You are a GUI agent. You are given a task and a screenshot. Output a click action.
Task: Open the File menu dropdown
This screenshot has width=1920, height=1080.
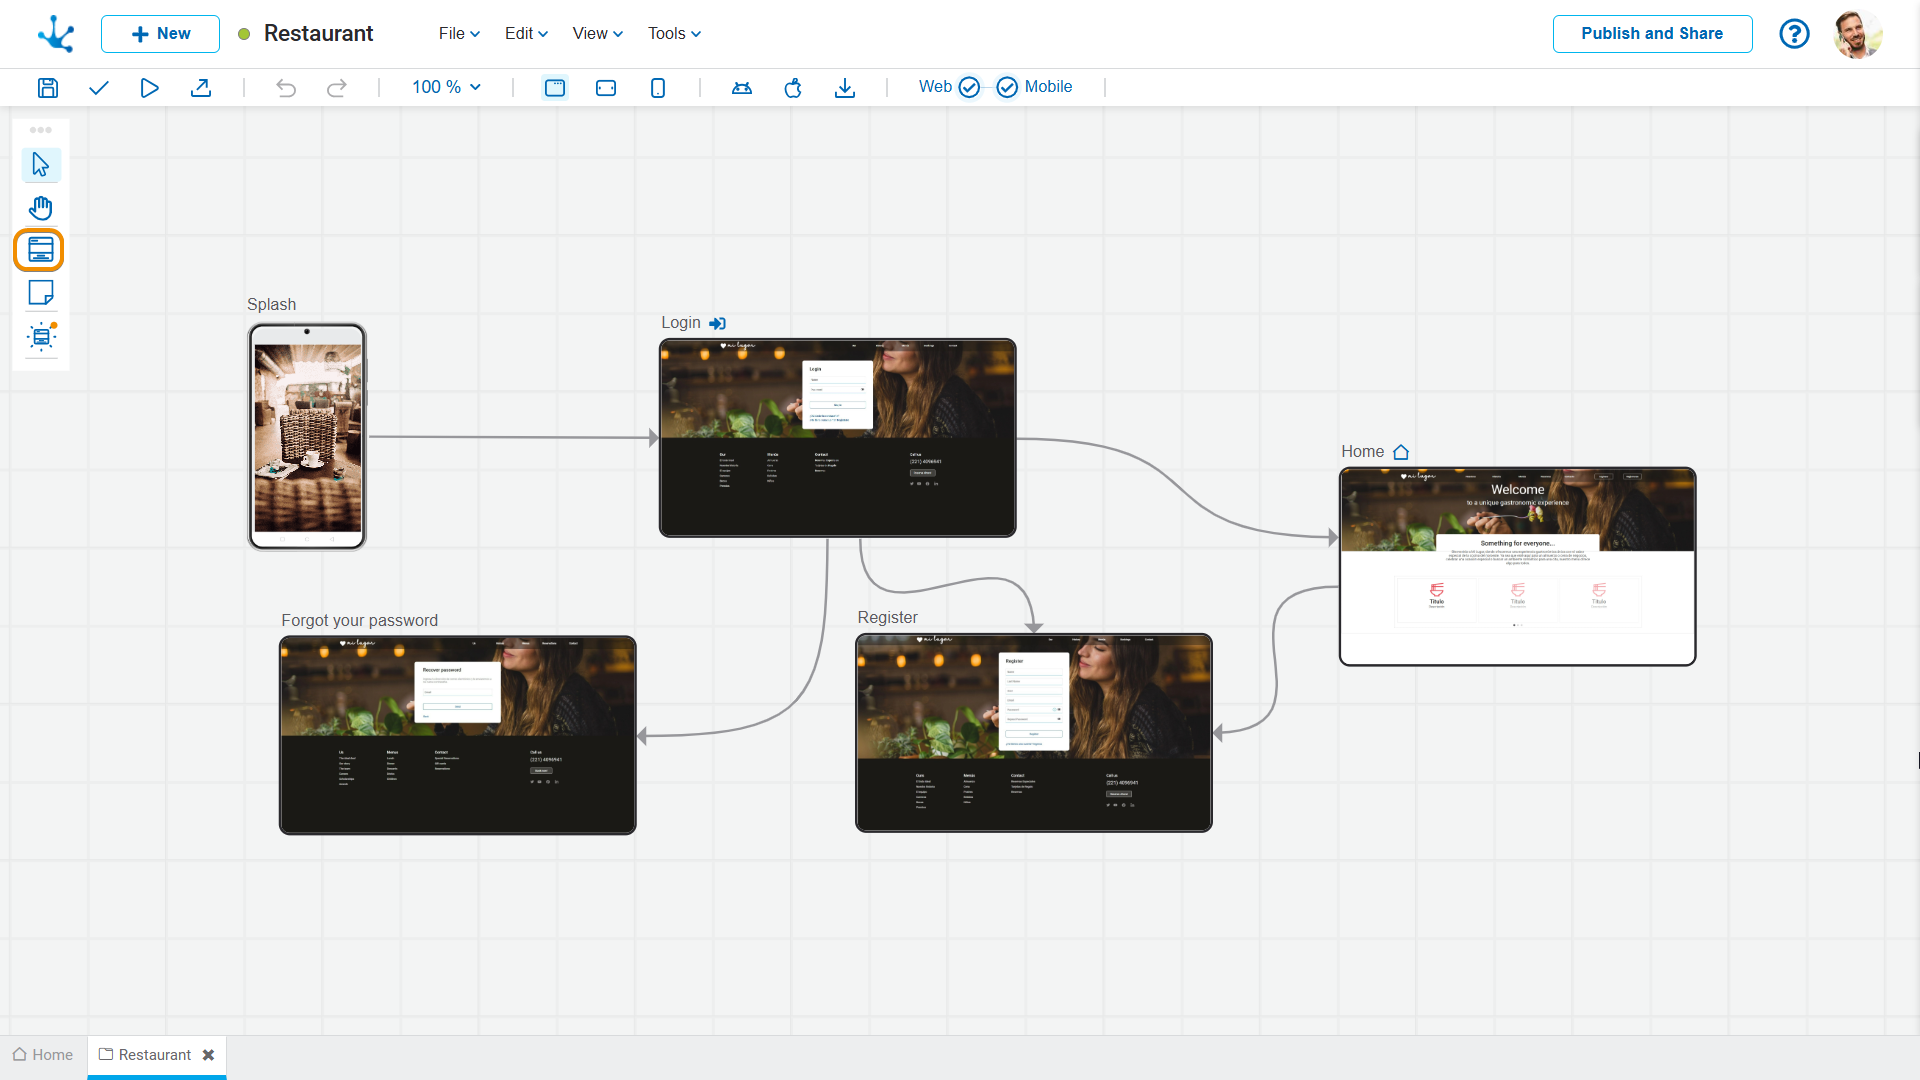(459, 33)
